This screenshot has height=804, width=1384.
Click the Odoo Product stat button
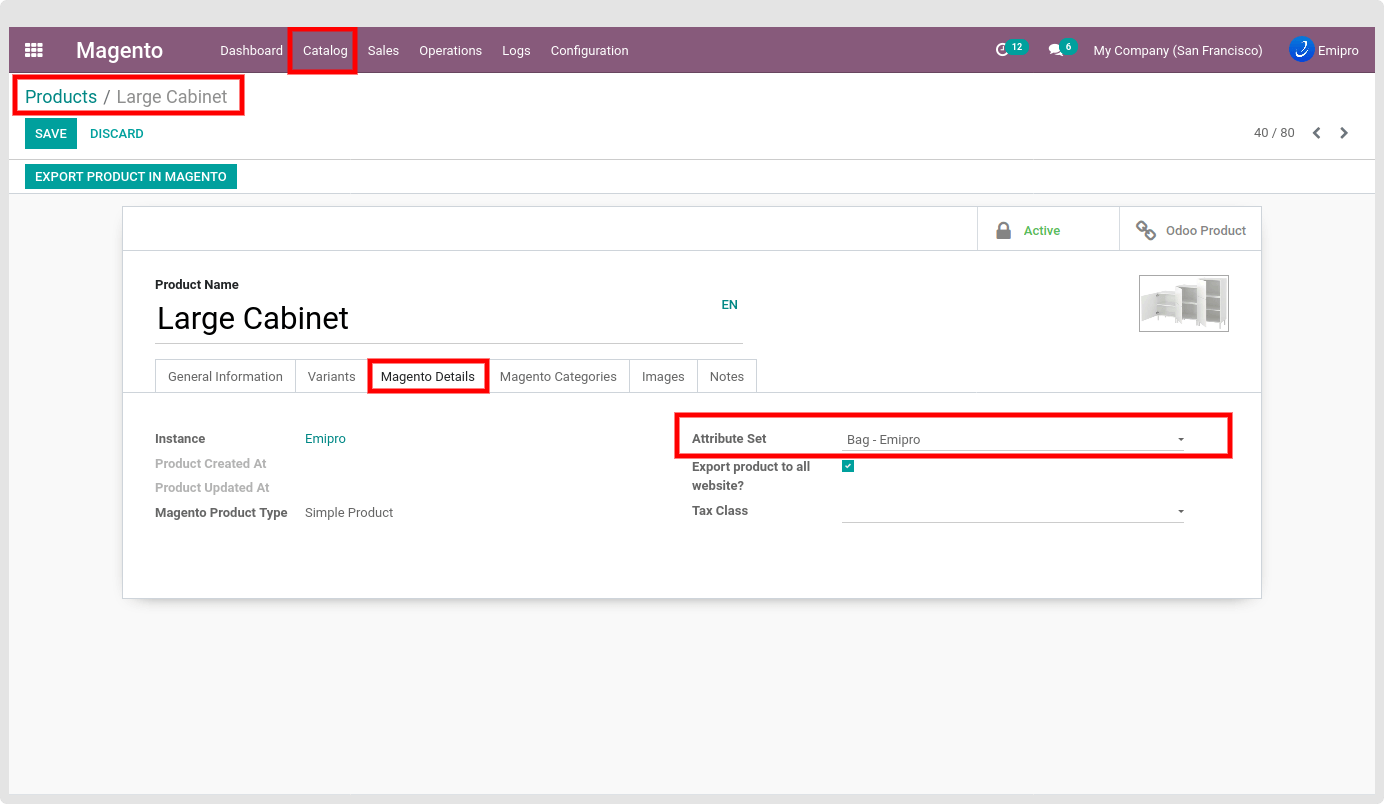[x=1190, y=230]
